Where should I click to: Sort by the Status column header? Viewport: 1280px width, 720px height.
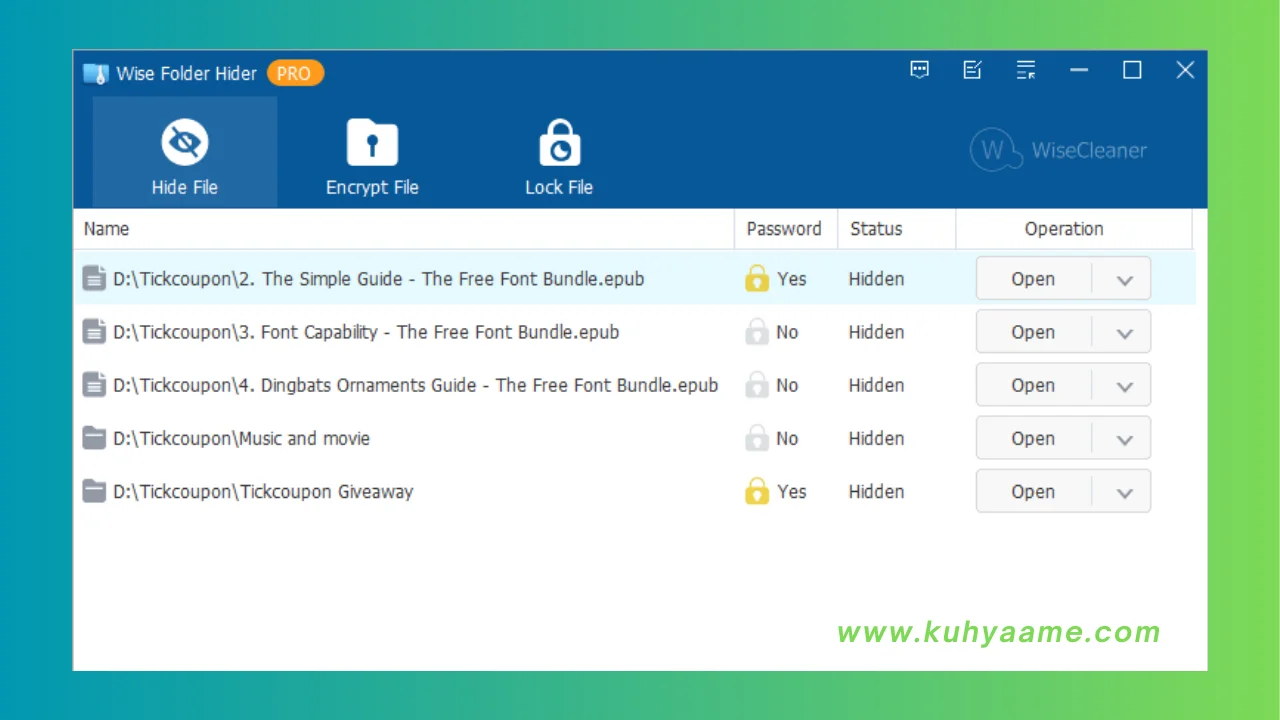(x=897, y=229)
